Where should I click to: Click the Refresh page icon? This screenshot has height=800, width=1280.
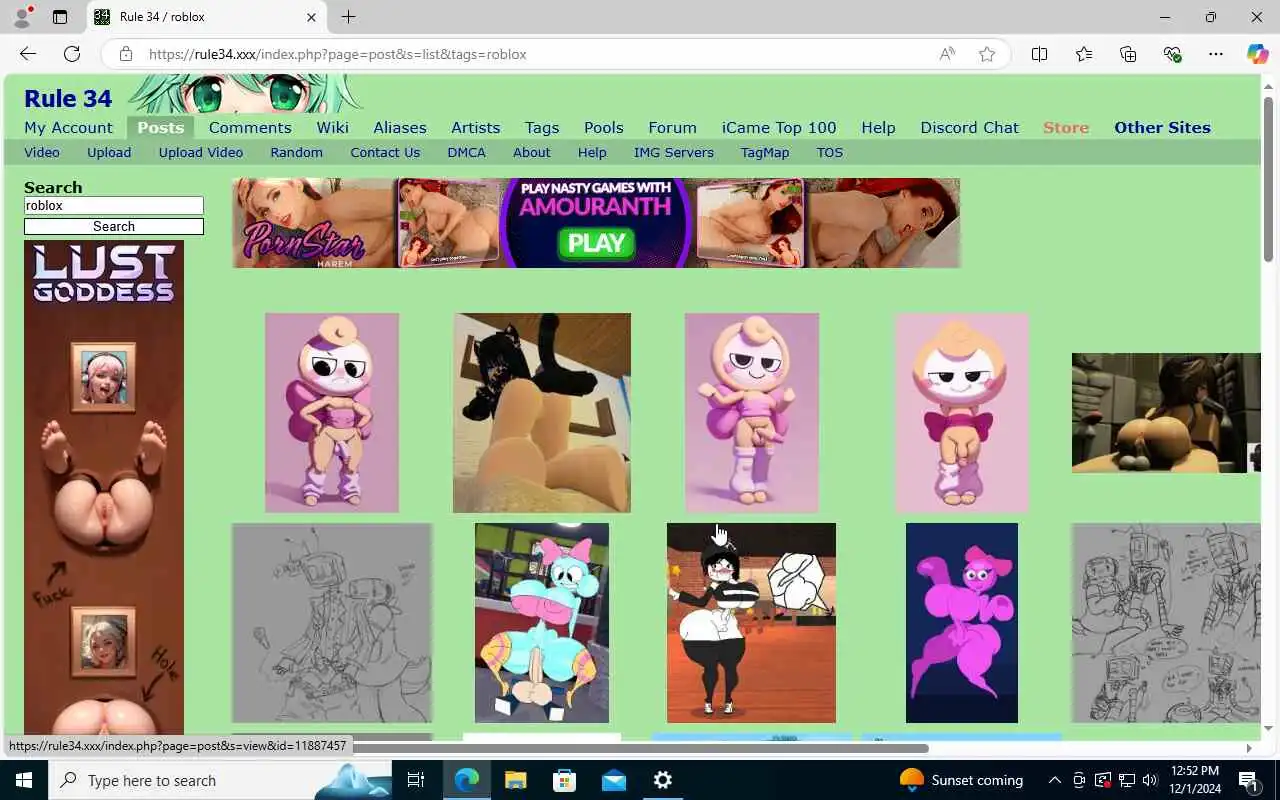72,54
